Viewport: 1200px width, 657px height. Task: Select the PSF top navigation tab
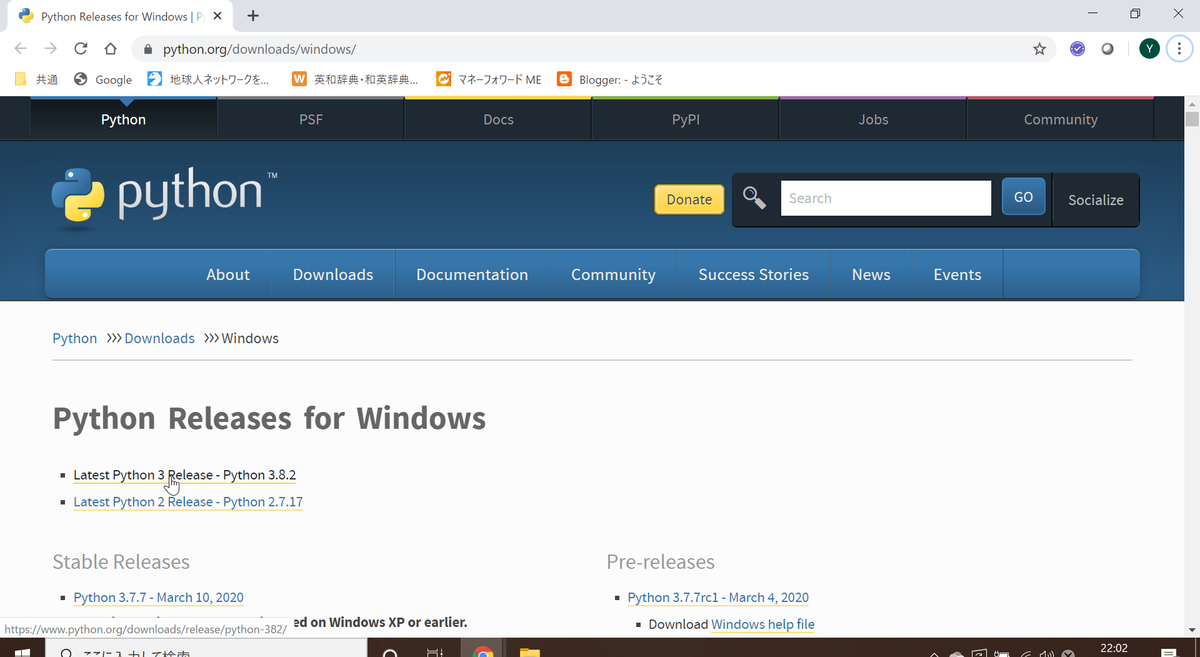point(311,119)
